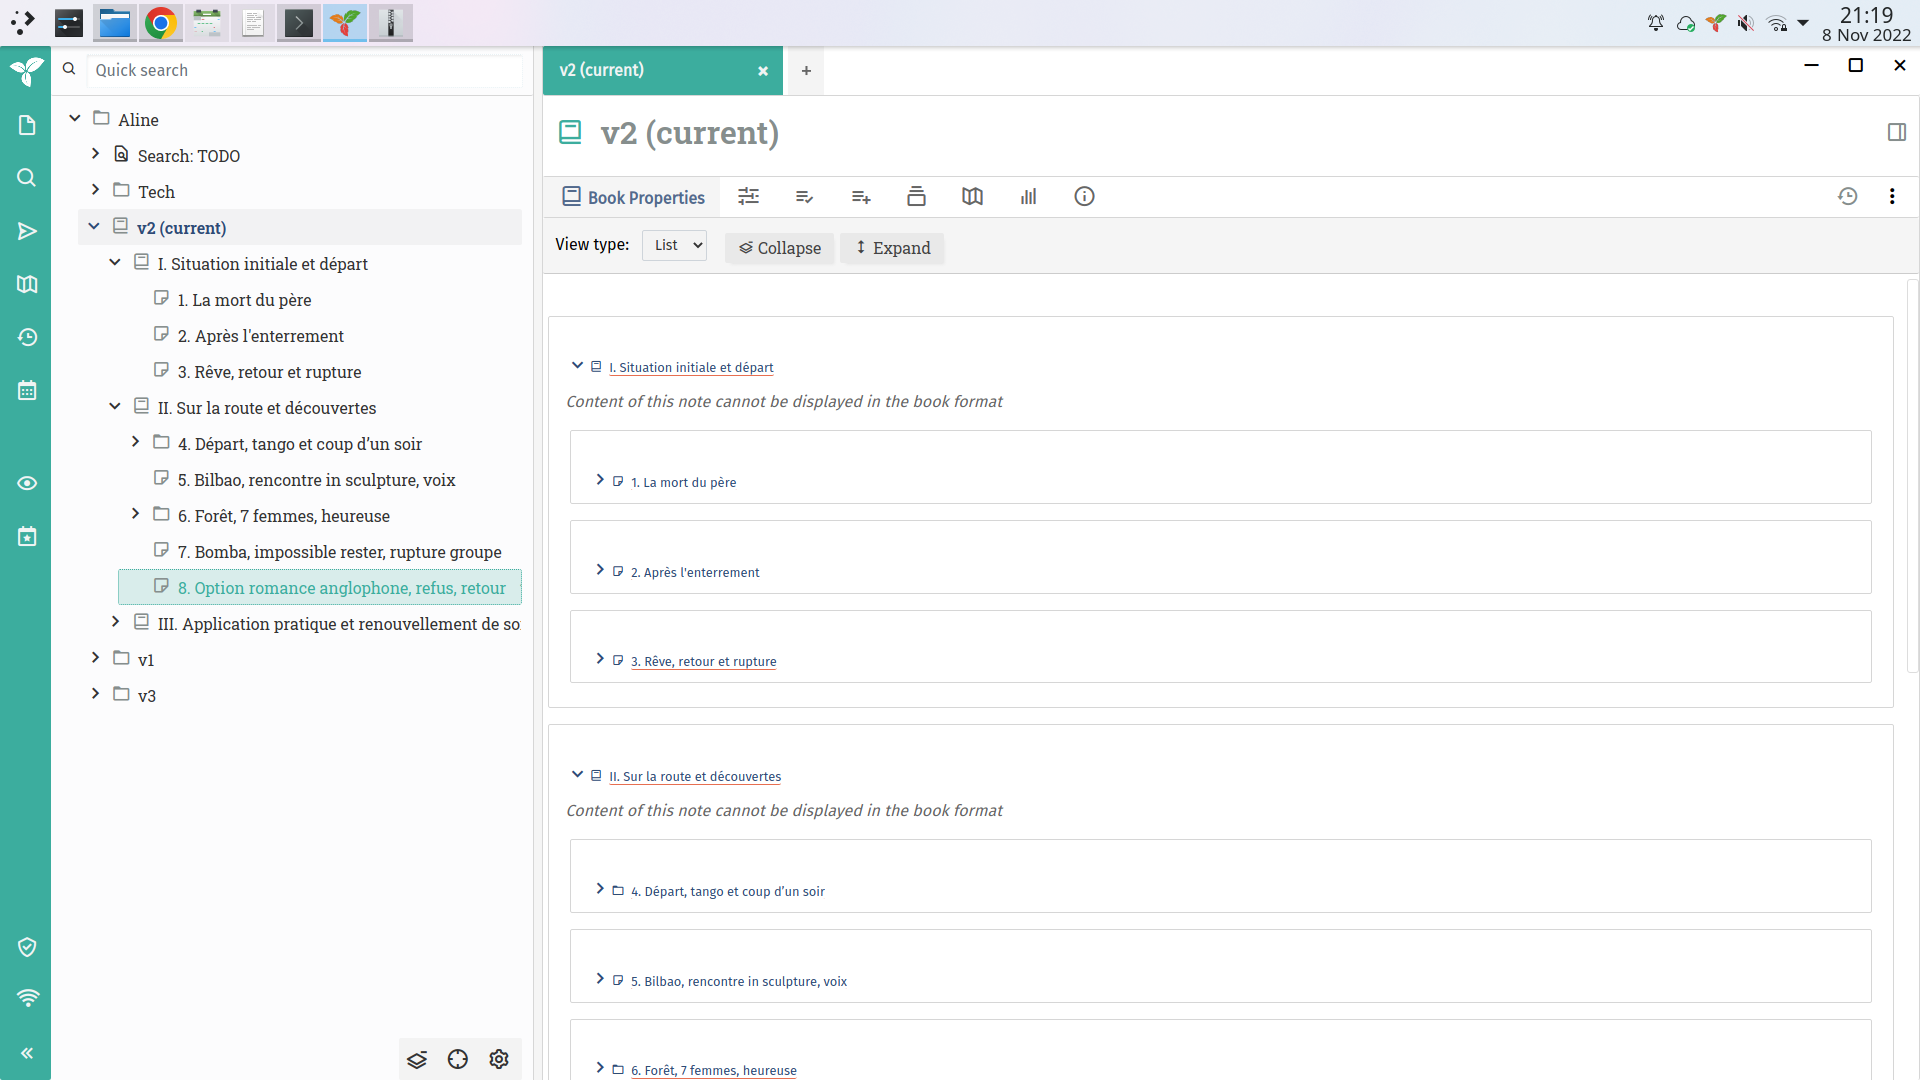Select the Book Properties ribbon tab
This screenshot has height=1080, width=1920.
click(x=634, y=197)
